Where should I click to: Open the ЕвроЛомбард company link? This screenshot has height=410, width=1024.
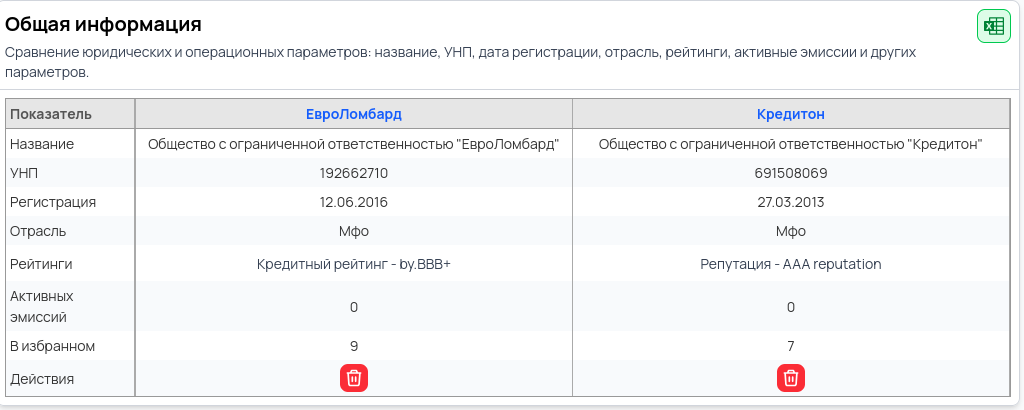pyautogui.click(x=354, y=114)
